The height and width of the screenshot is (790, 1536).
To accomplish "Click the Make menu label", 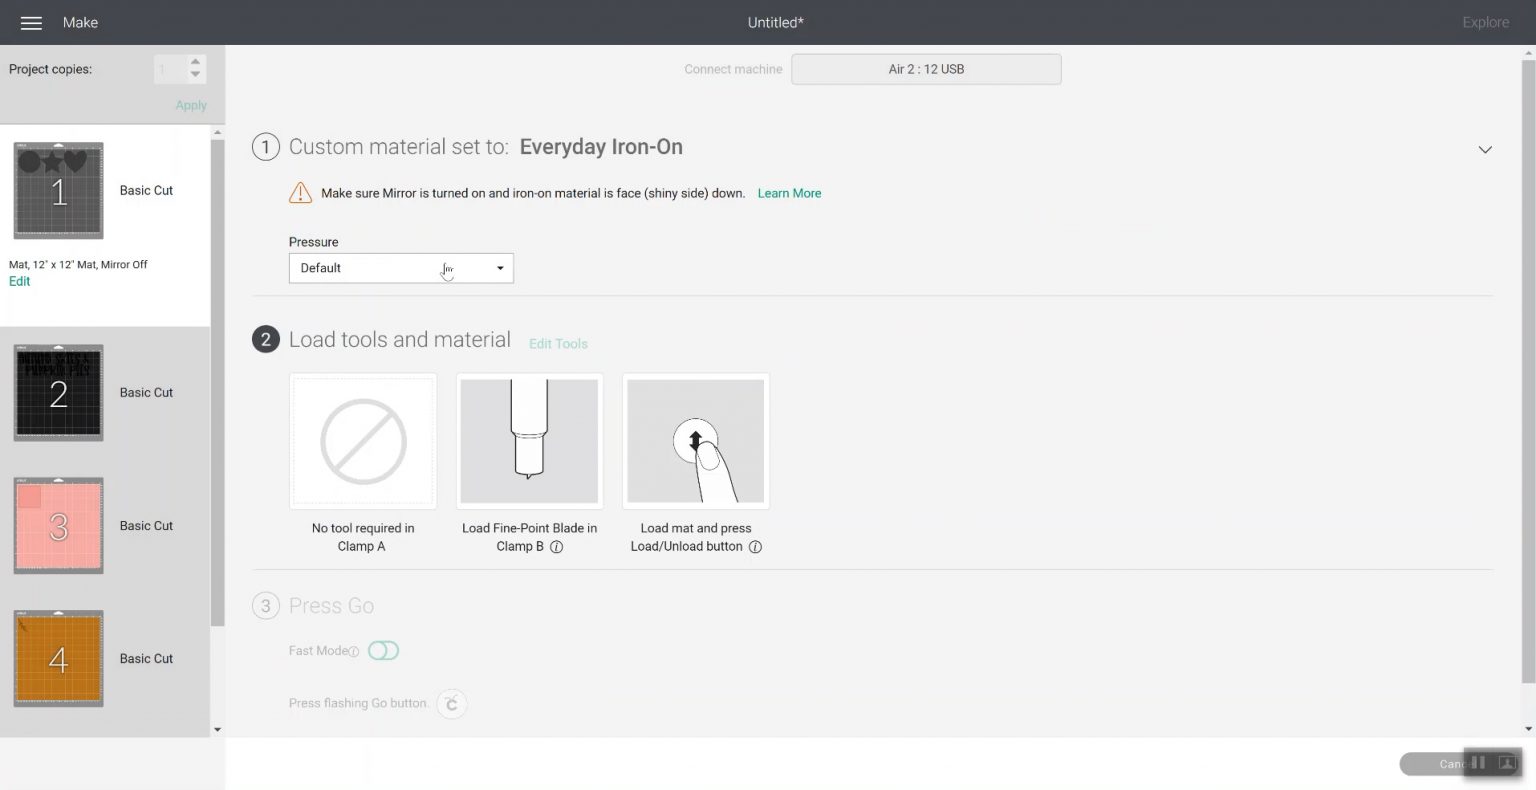I will click(x=80, y=22).
